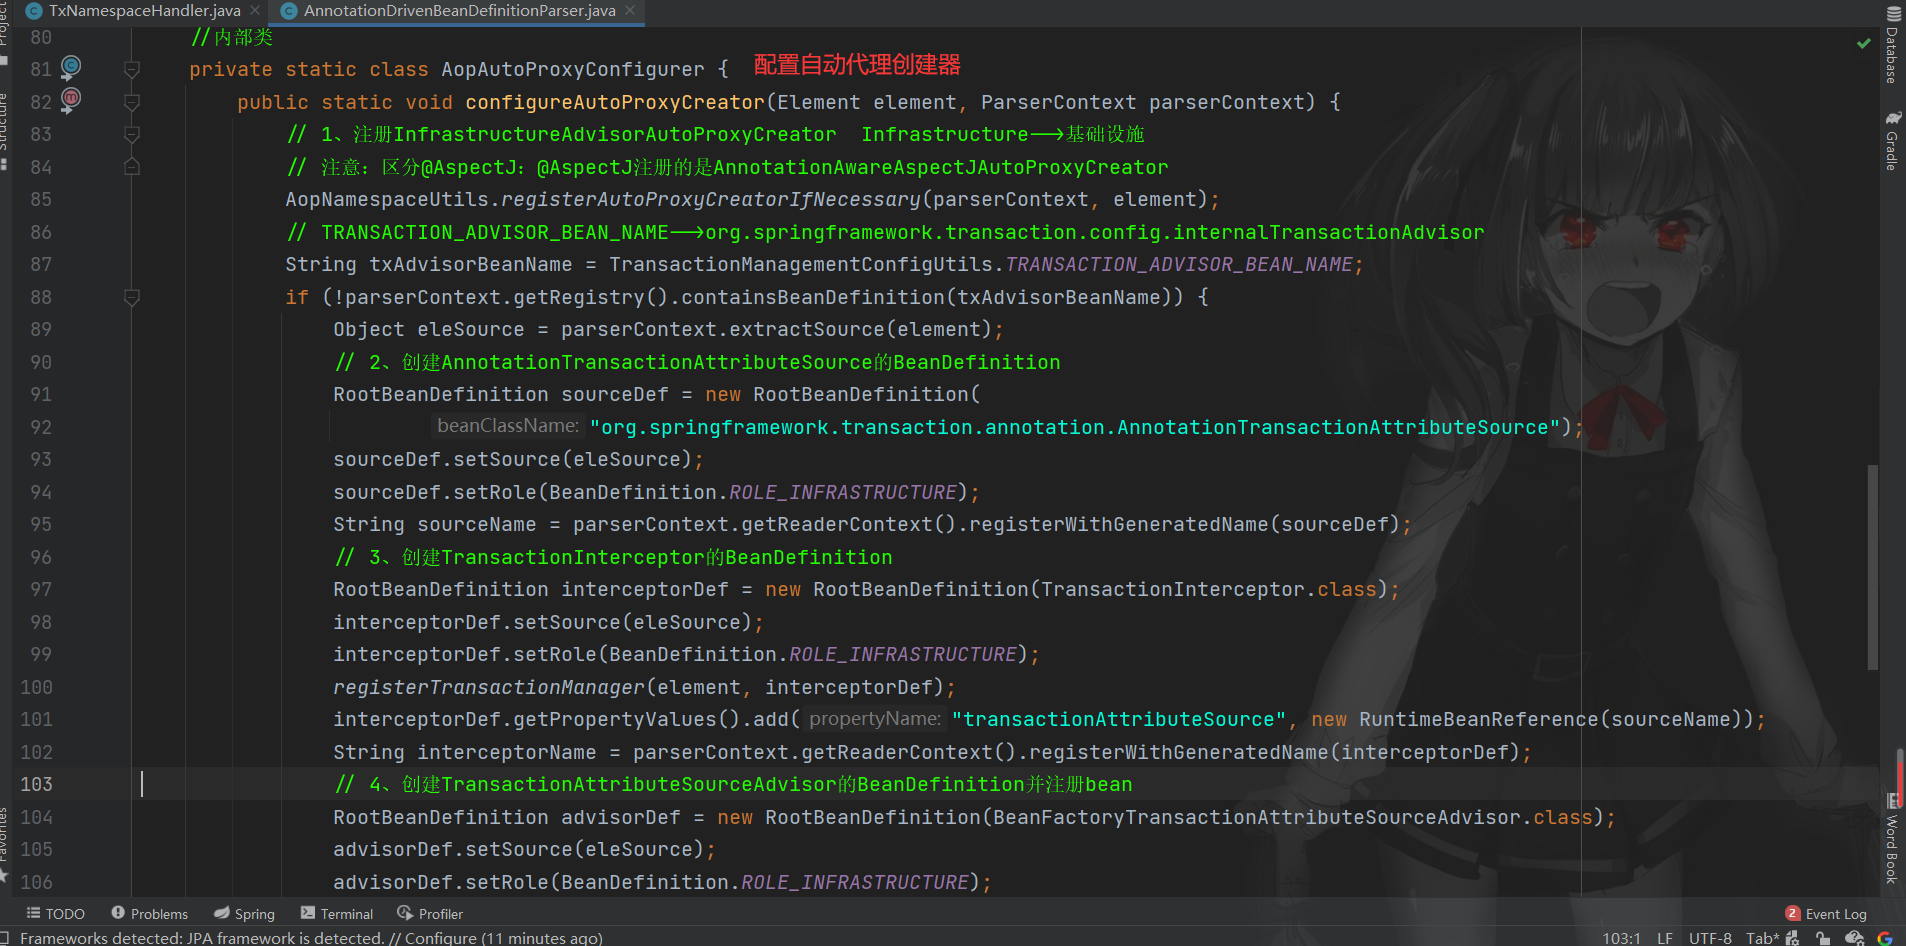Viewport: 1906px width, 946px height.
Task: Open the Problems view
Action: click(x=149, y=913)
